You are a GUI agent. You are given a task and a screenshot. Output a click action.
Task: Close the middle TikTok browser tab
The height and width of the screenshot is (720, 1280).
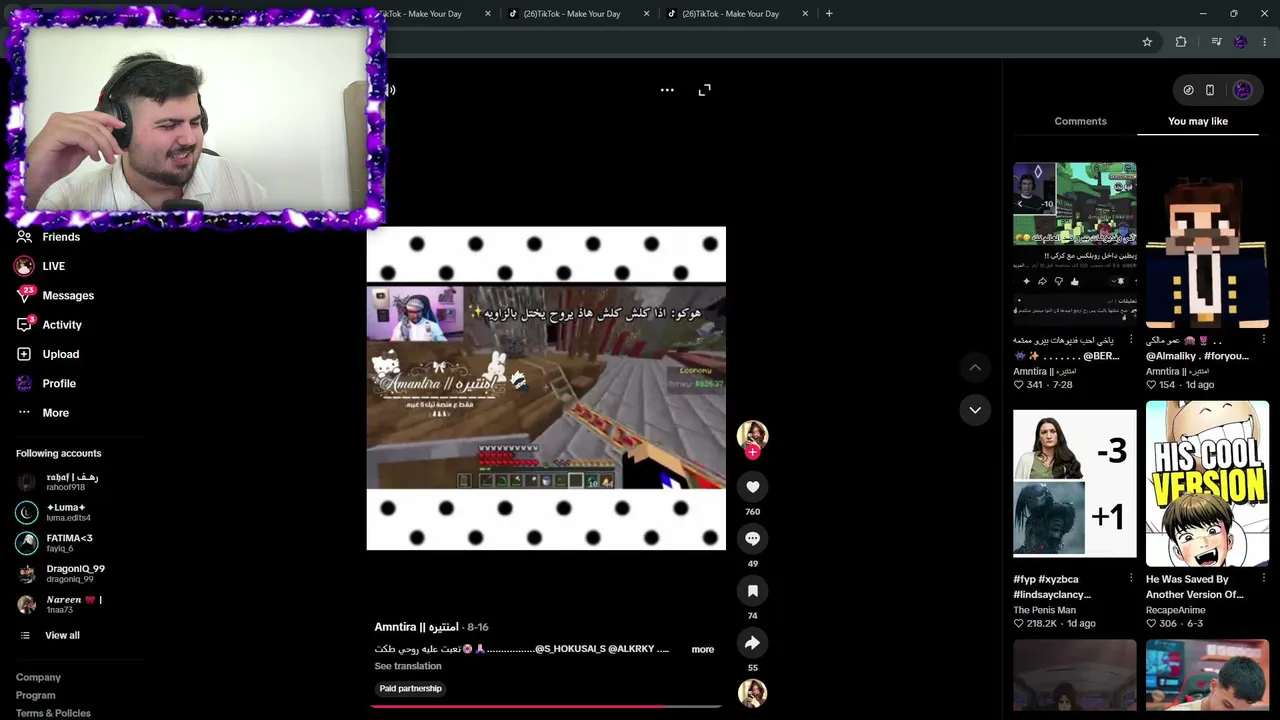pos(646,14)
